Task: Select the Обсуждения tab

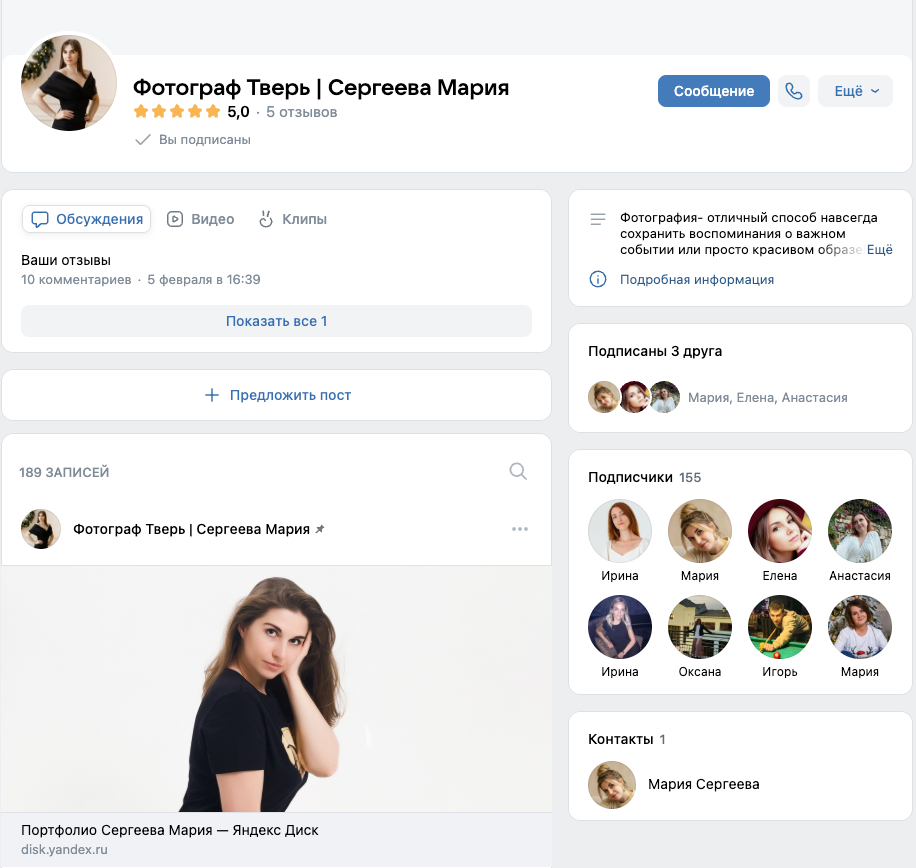Action: pyautogui.click(x=97, y=218)
